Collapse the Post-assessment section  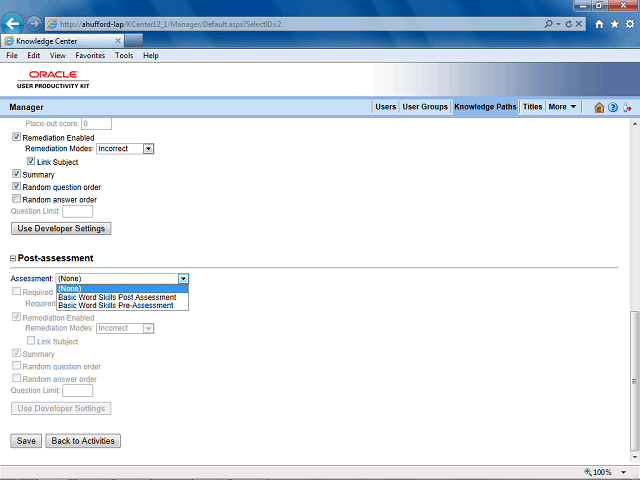(x=13, y=258)
